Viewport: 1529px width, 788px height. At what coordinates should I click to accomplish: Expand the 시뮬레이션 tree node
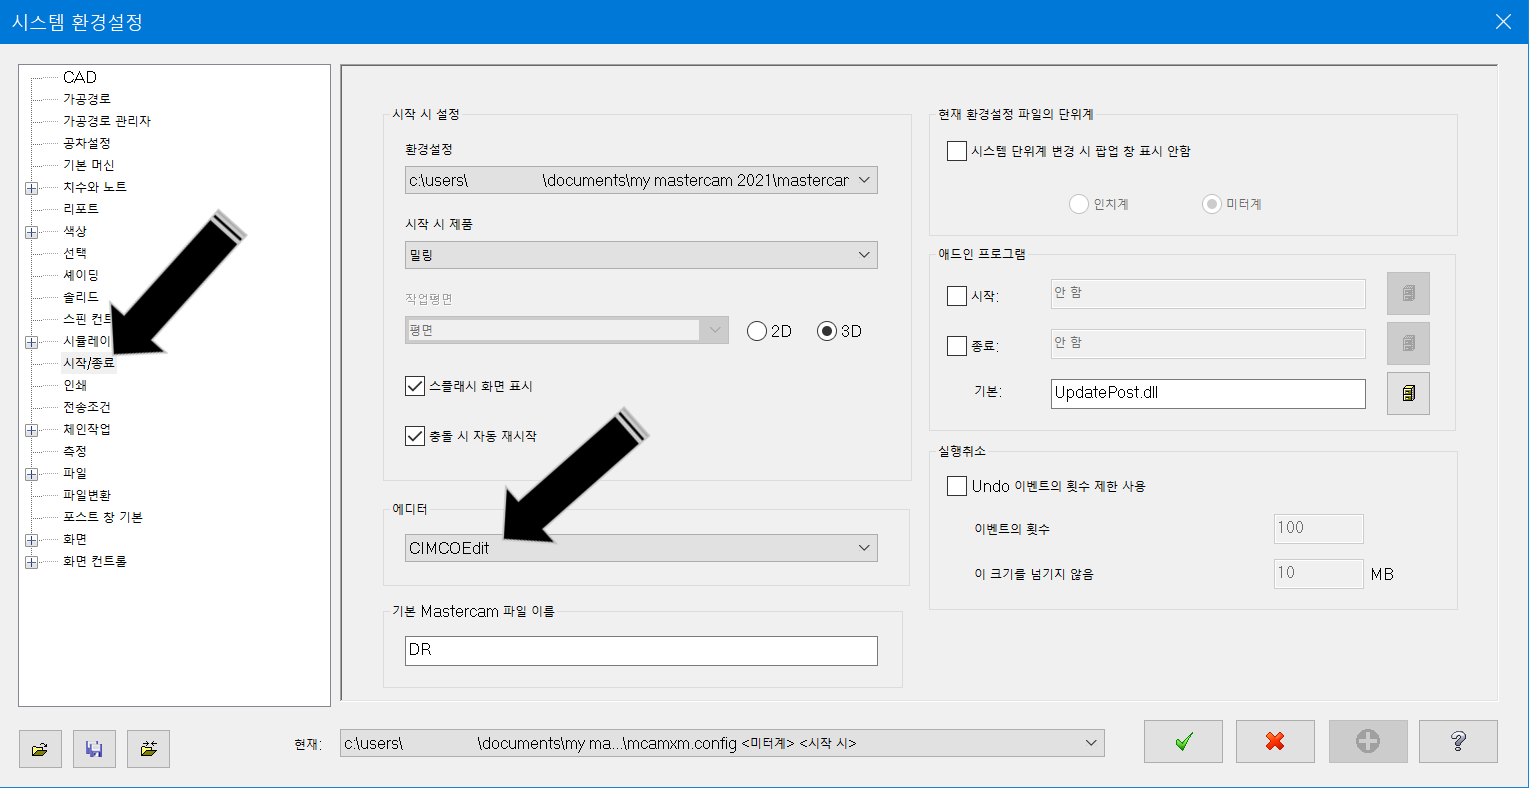(32, 341)
